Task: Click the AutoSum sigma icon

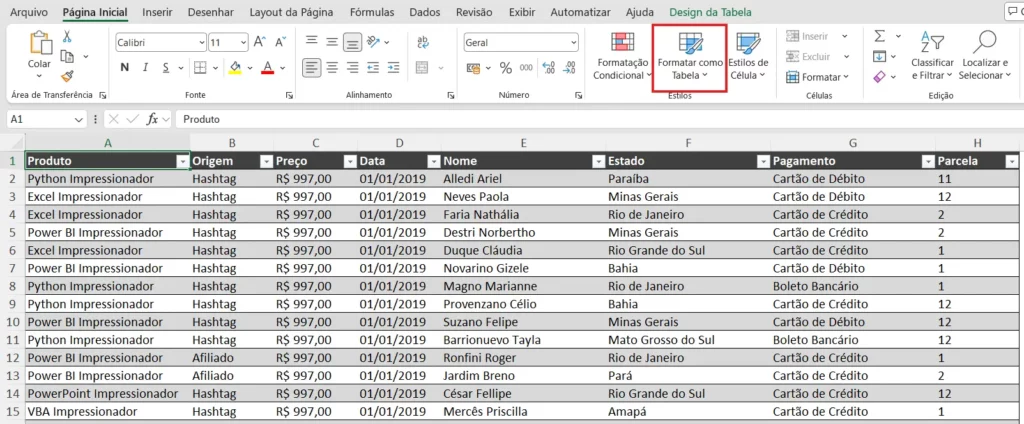Action: click(880, 37)
